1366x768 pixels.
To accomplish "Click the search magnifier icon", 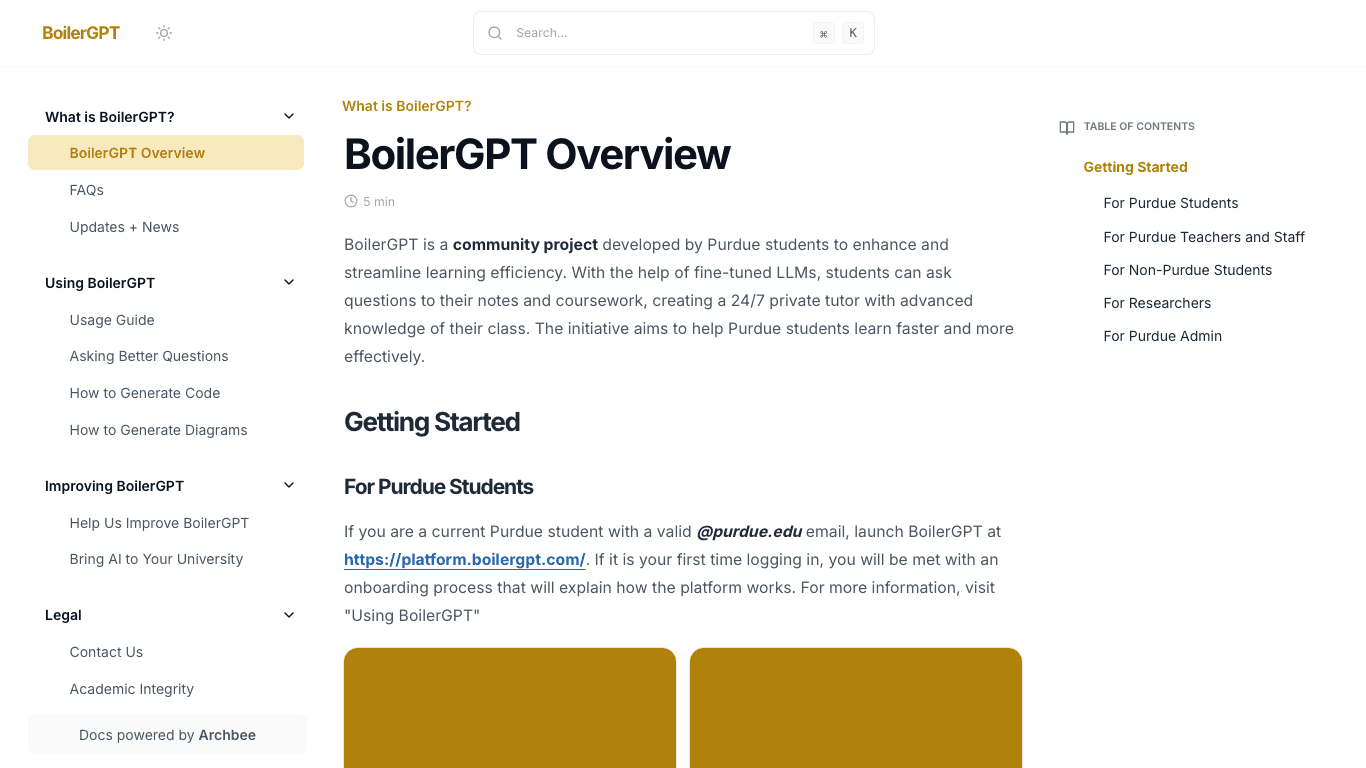I will tap(495, 32).
